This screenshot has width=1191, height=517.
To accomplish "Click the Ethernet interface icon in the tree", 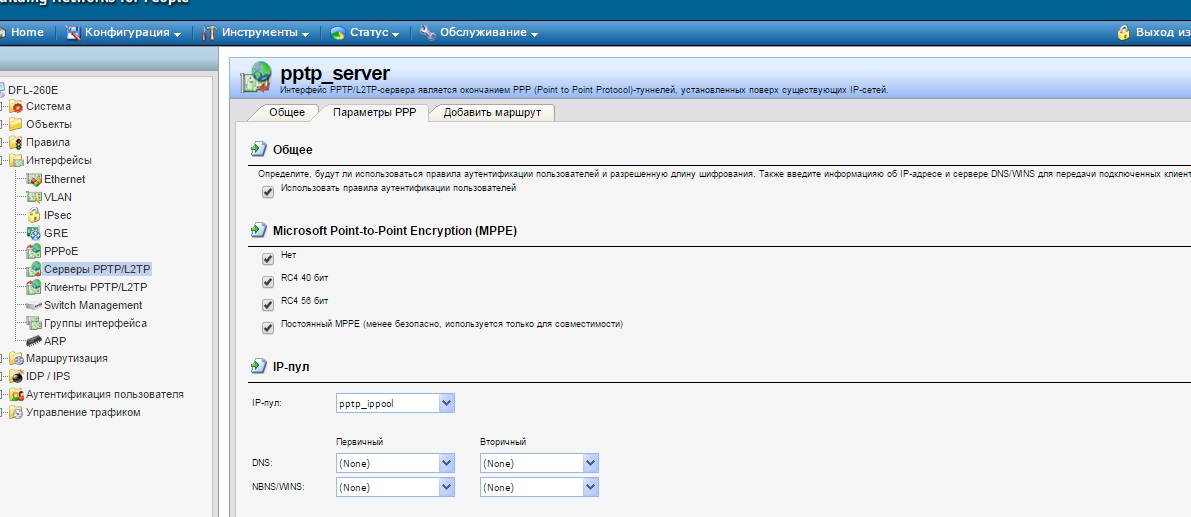I will (35, 179).
